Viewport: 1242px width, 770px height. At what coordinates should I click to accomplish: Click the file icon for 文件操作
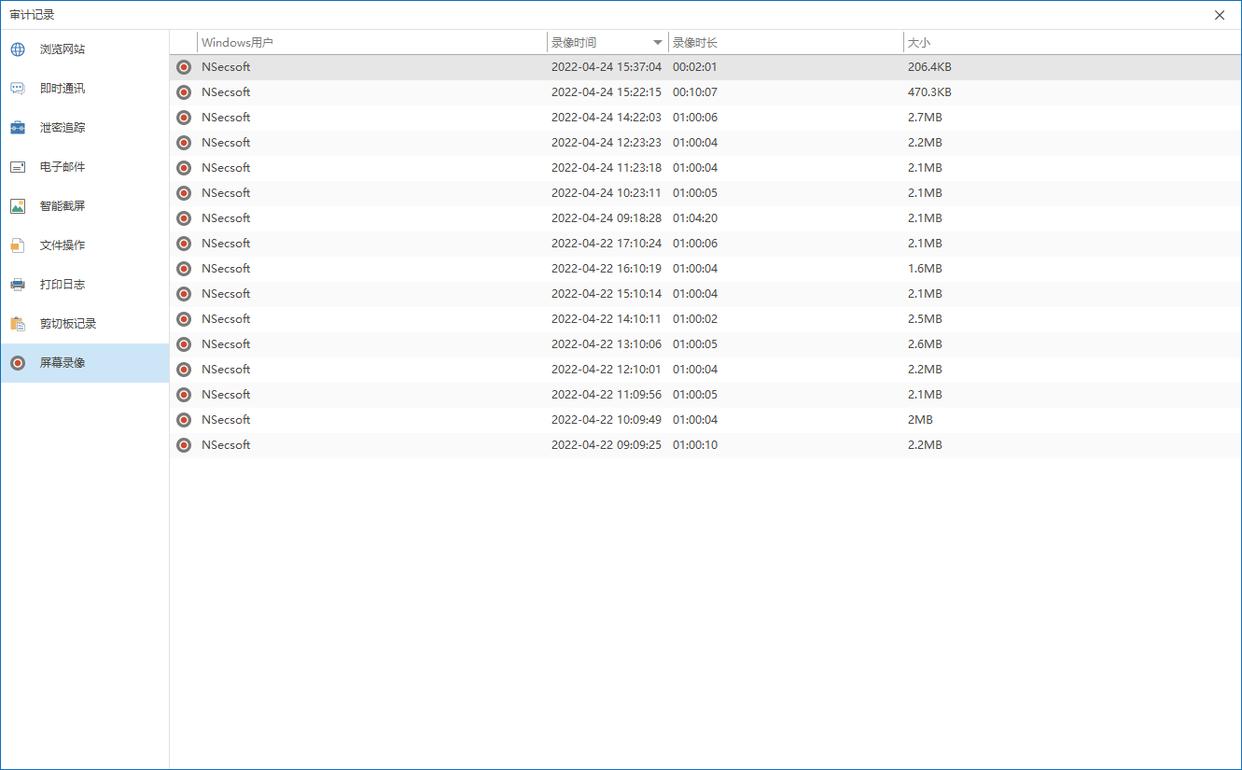pos(18,245)
